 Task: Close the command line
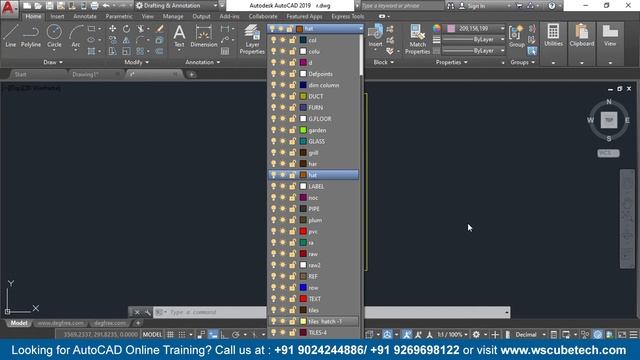pos(137,313)
